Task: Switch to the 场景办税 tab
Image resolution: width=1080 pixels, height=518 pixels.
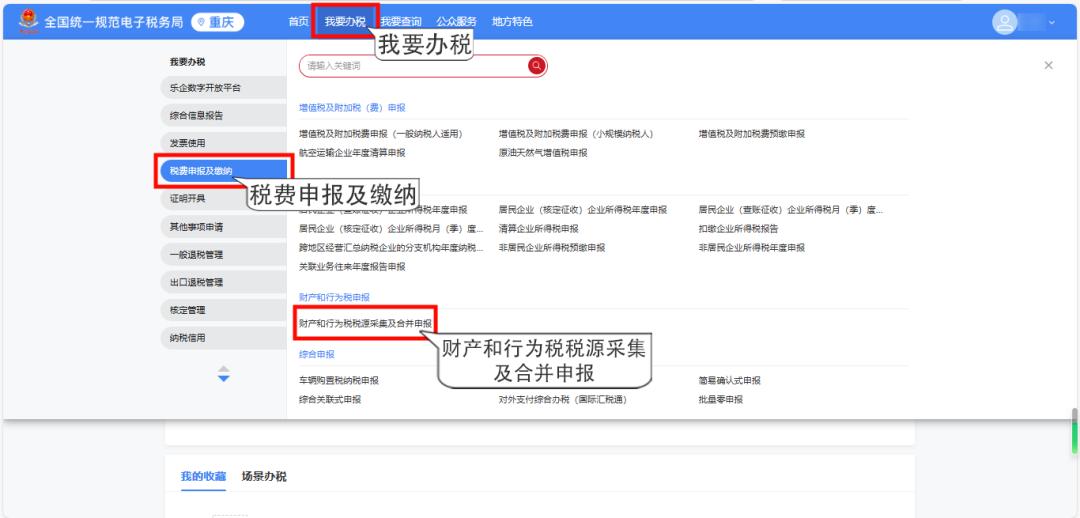Action: click(264, 477)
